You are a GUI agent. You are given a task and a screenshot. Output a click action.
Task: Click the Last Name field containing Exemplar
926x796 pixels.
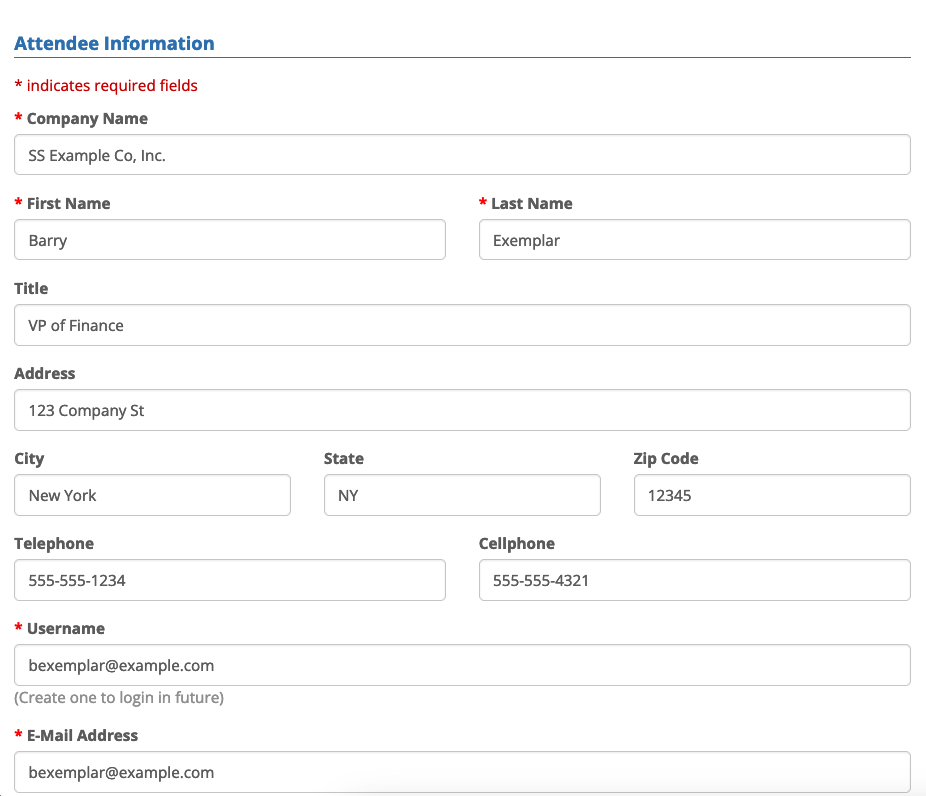[694, 240]
